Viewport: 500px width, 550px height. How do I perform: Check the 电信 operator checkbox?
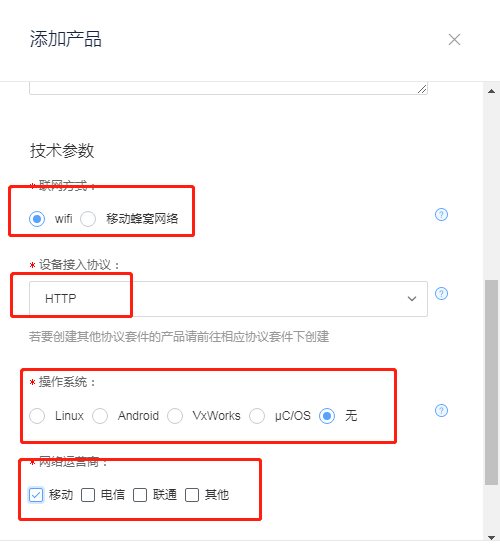(x=88, y=495)
